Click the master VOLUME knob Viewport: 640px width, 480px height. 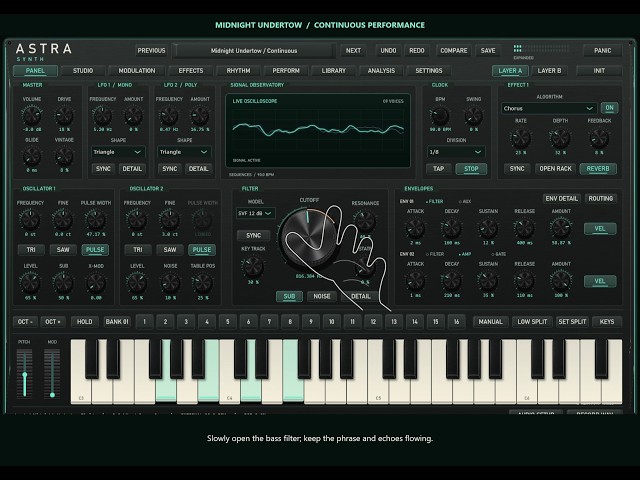pyautogui.click(x=31, y=116)
